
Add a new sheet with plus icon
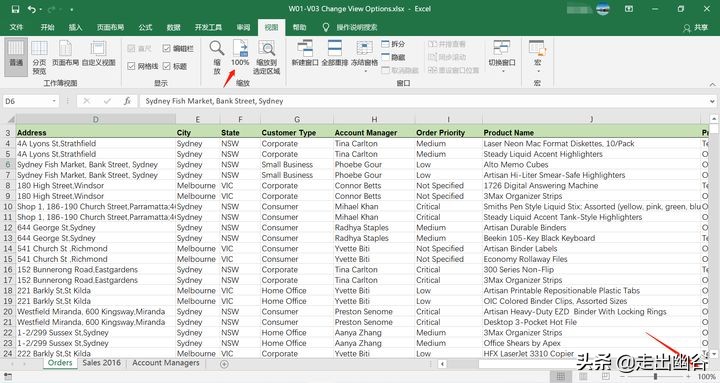224,364
